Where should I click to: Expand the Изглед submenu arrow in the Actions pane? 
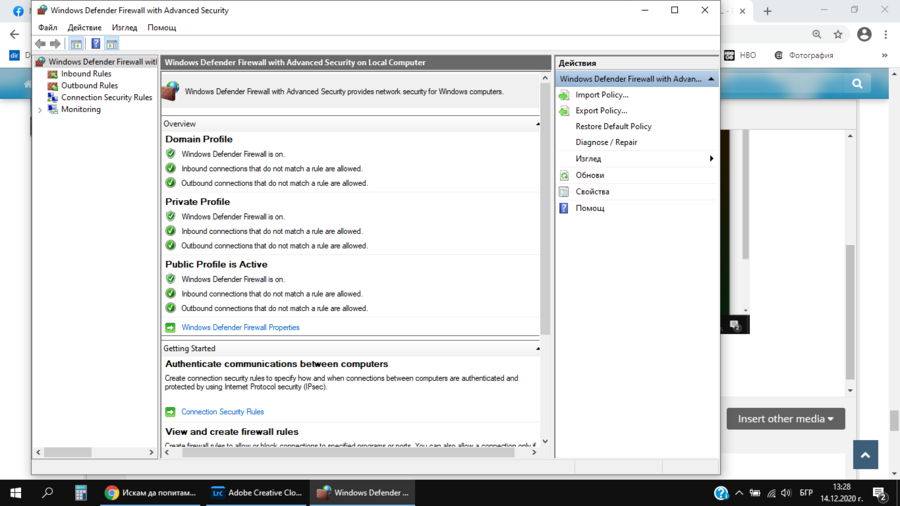(x=711, y=159)
